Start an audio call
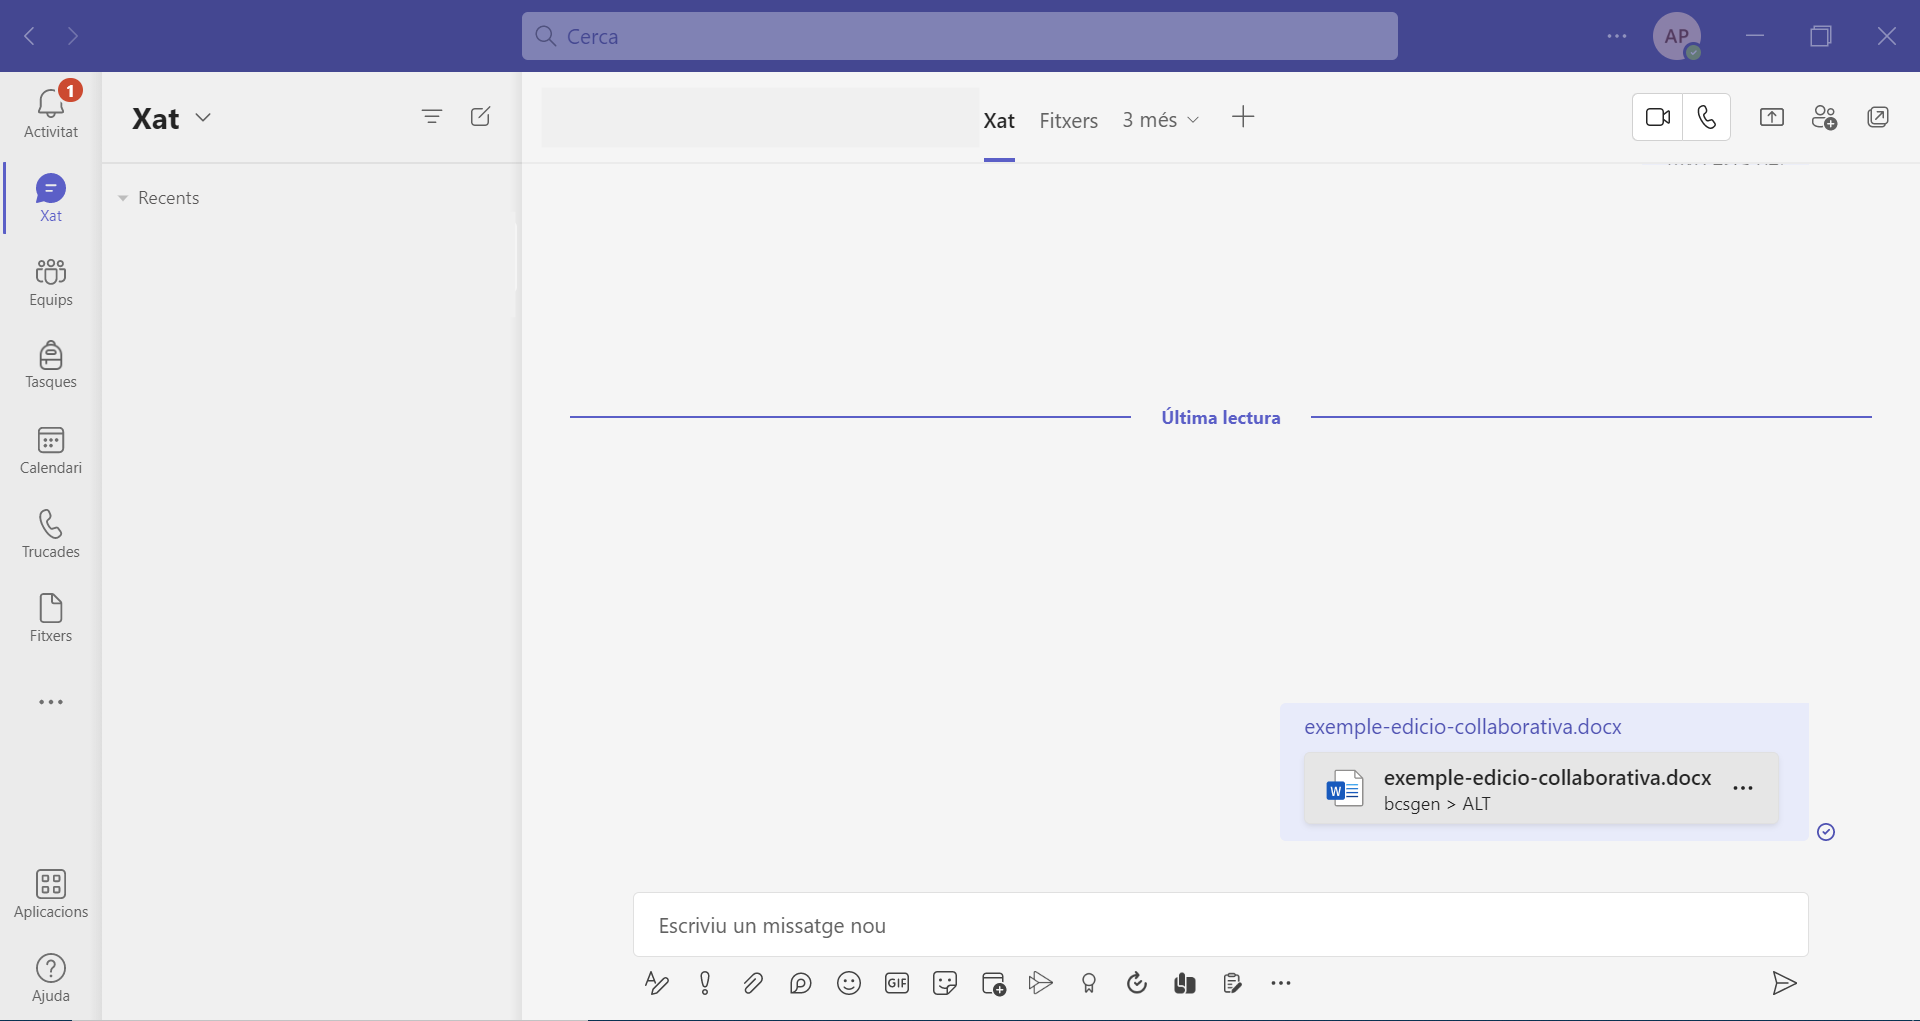Screen dimensions: 1920x1021 [1707, 118]
